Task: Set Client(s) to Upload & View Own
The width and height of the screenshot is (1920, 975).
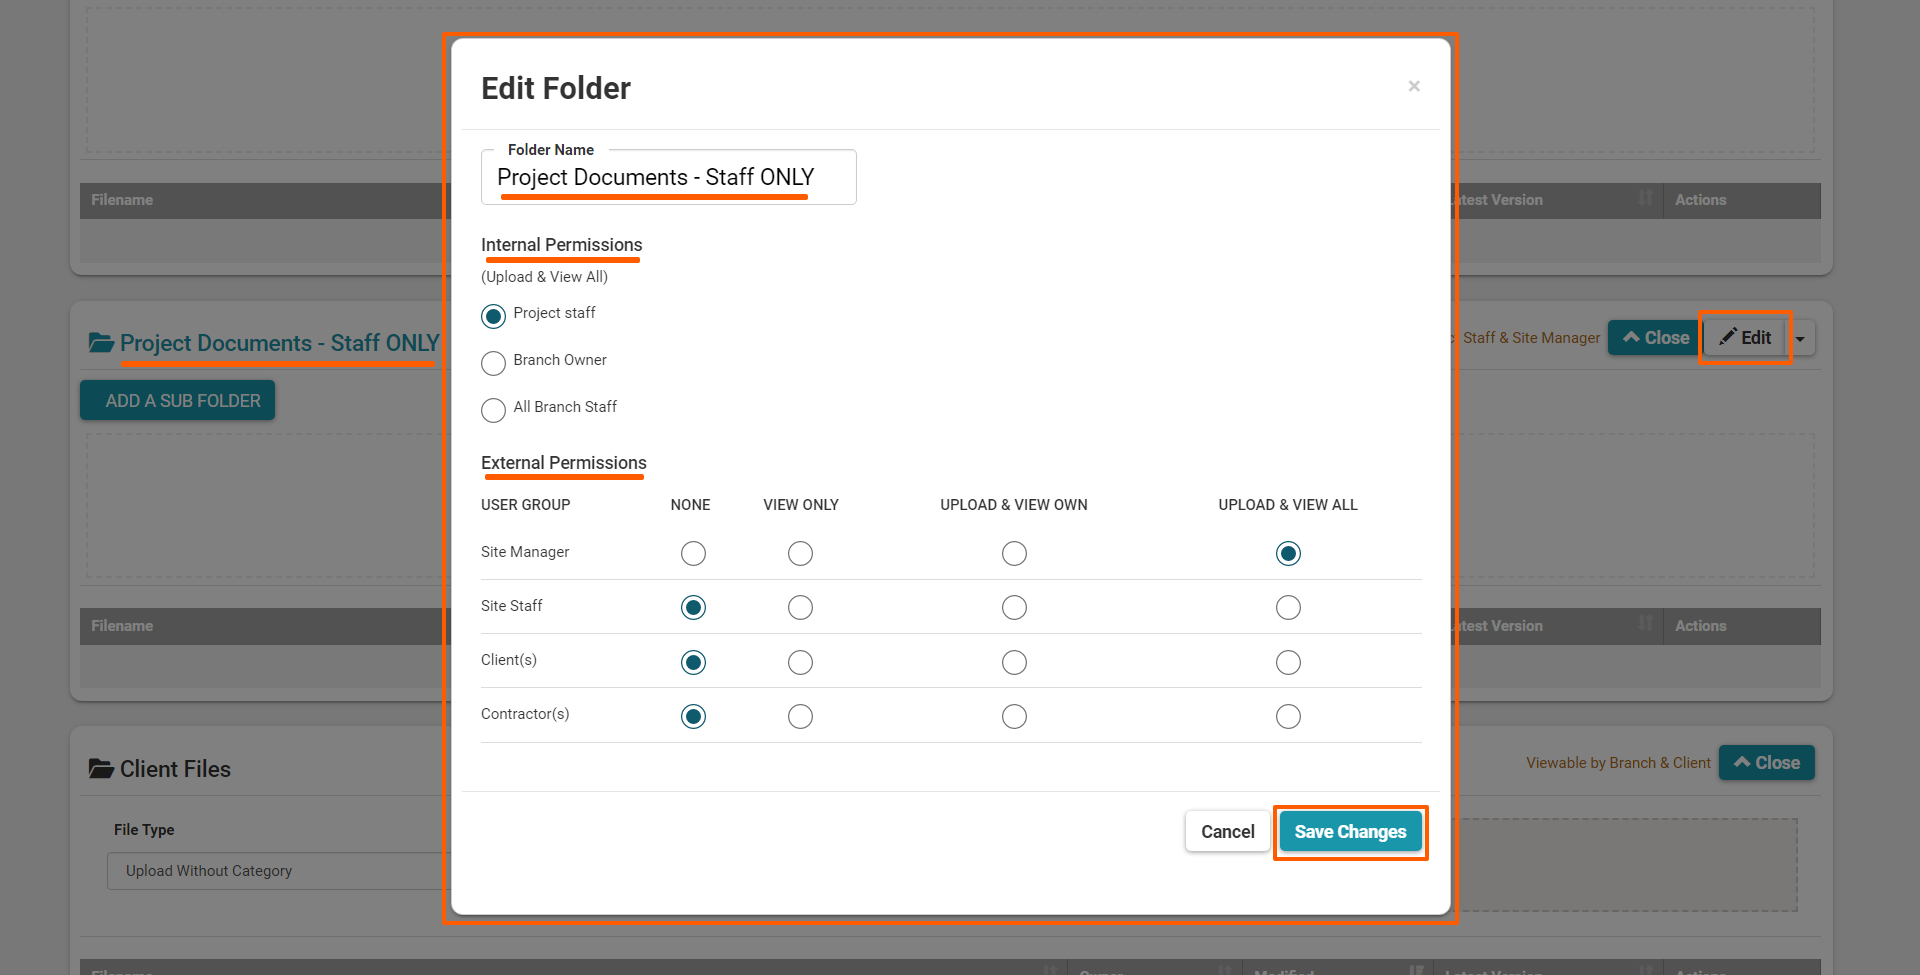Action: 1014,662
